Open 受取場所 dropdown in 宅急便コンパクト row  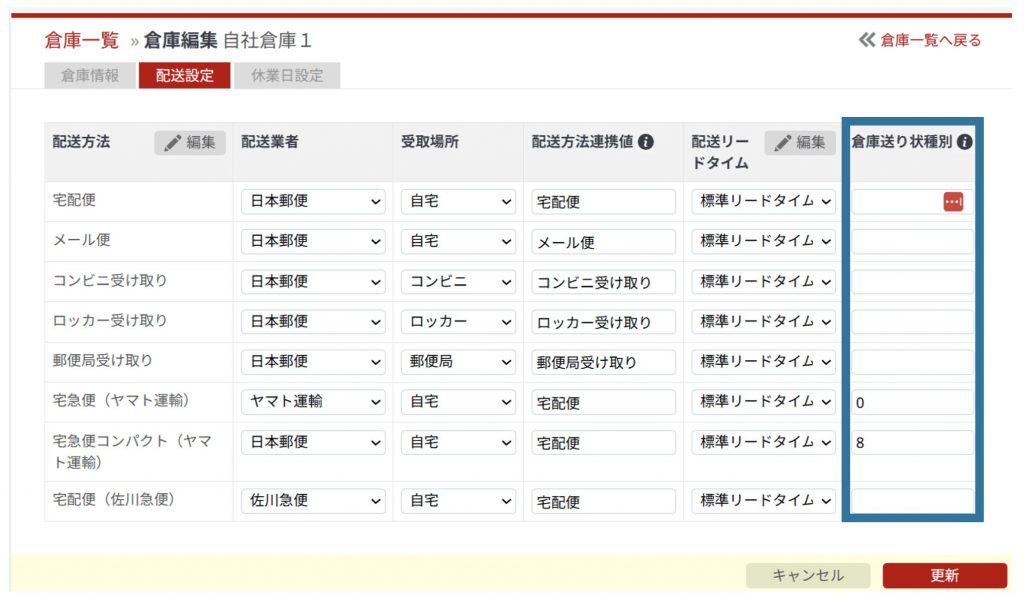coord(458,443)
